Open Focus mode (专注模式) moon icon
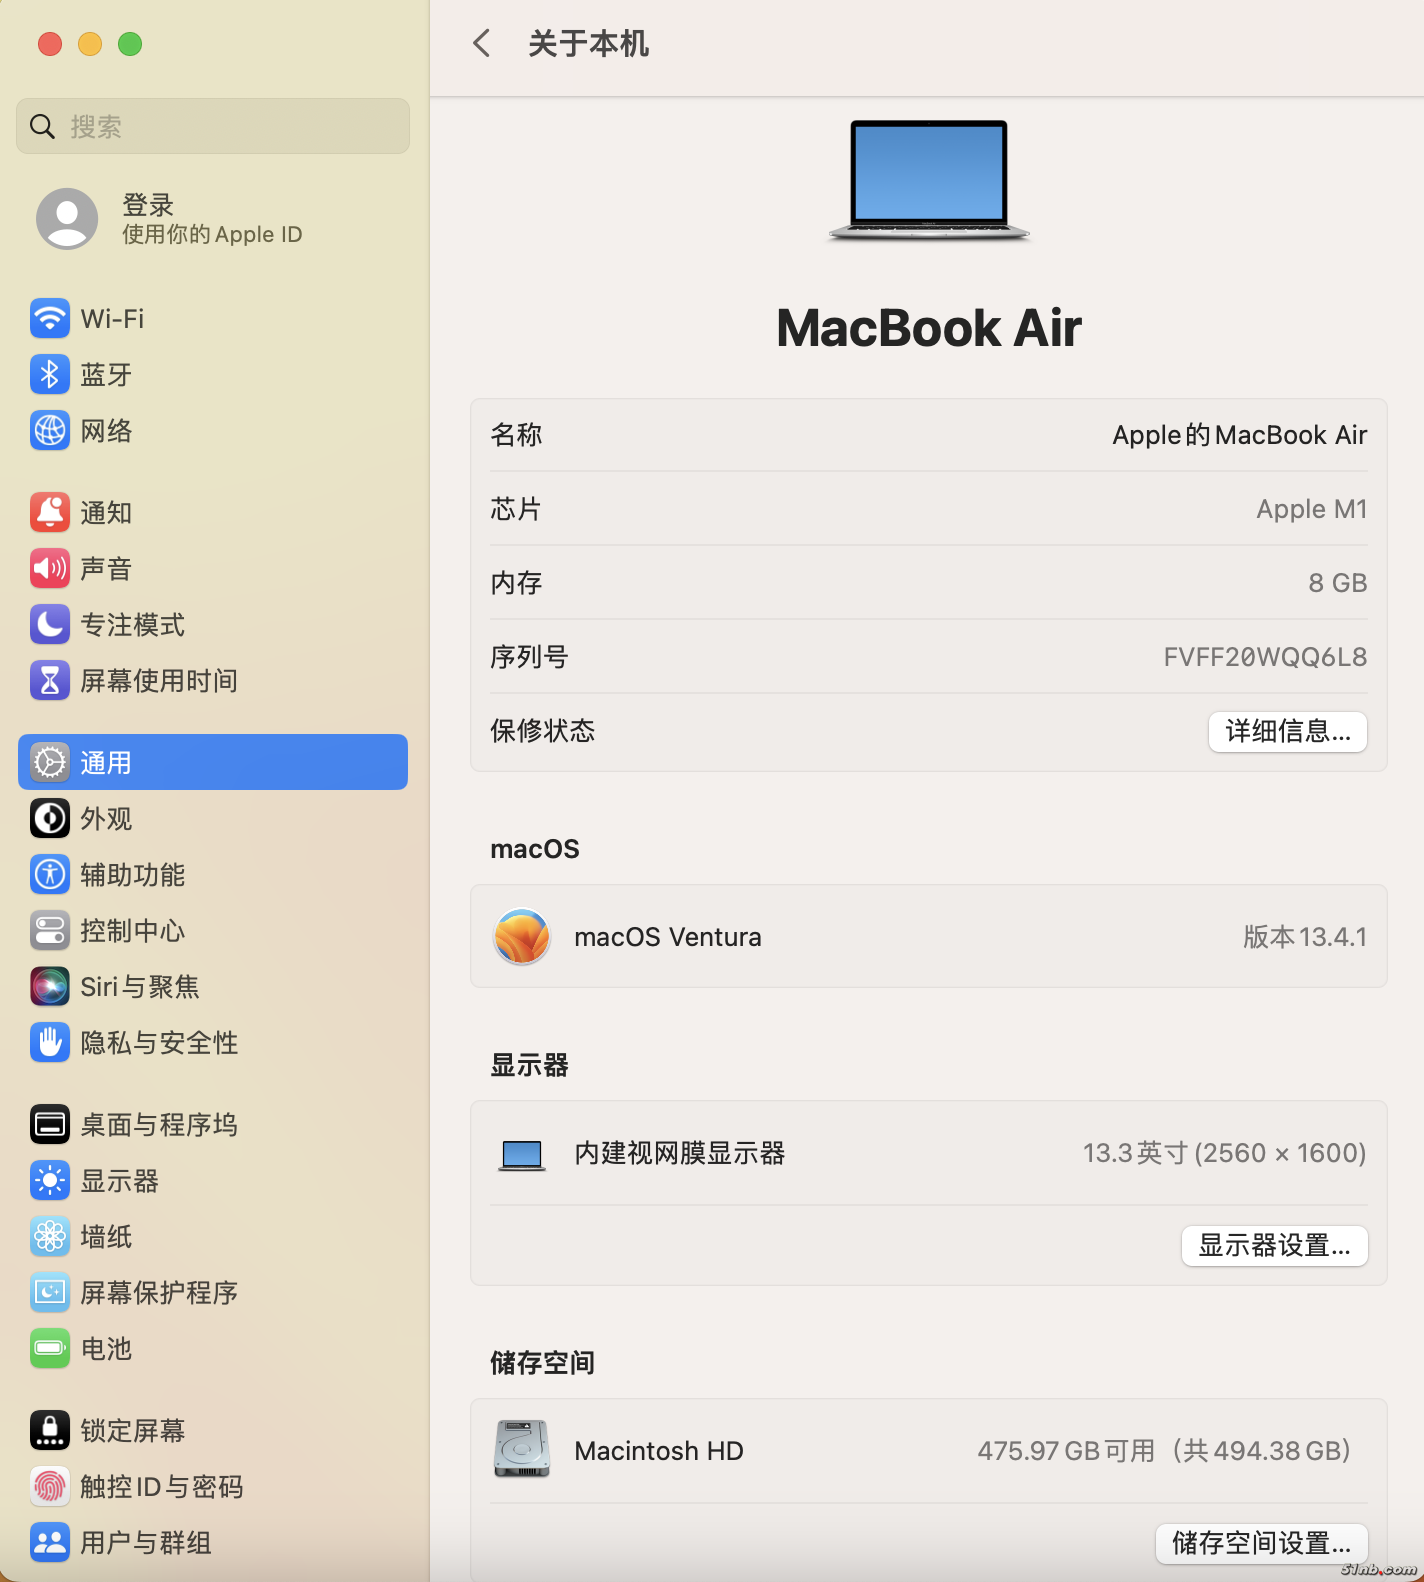 tap(50, 625)
